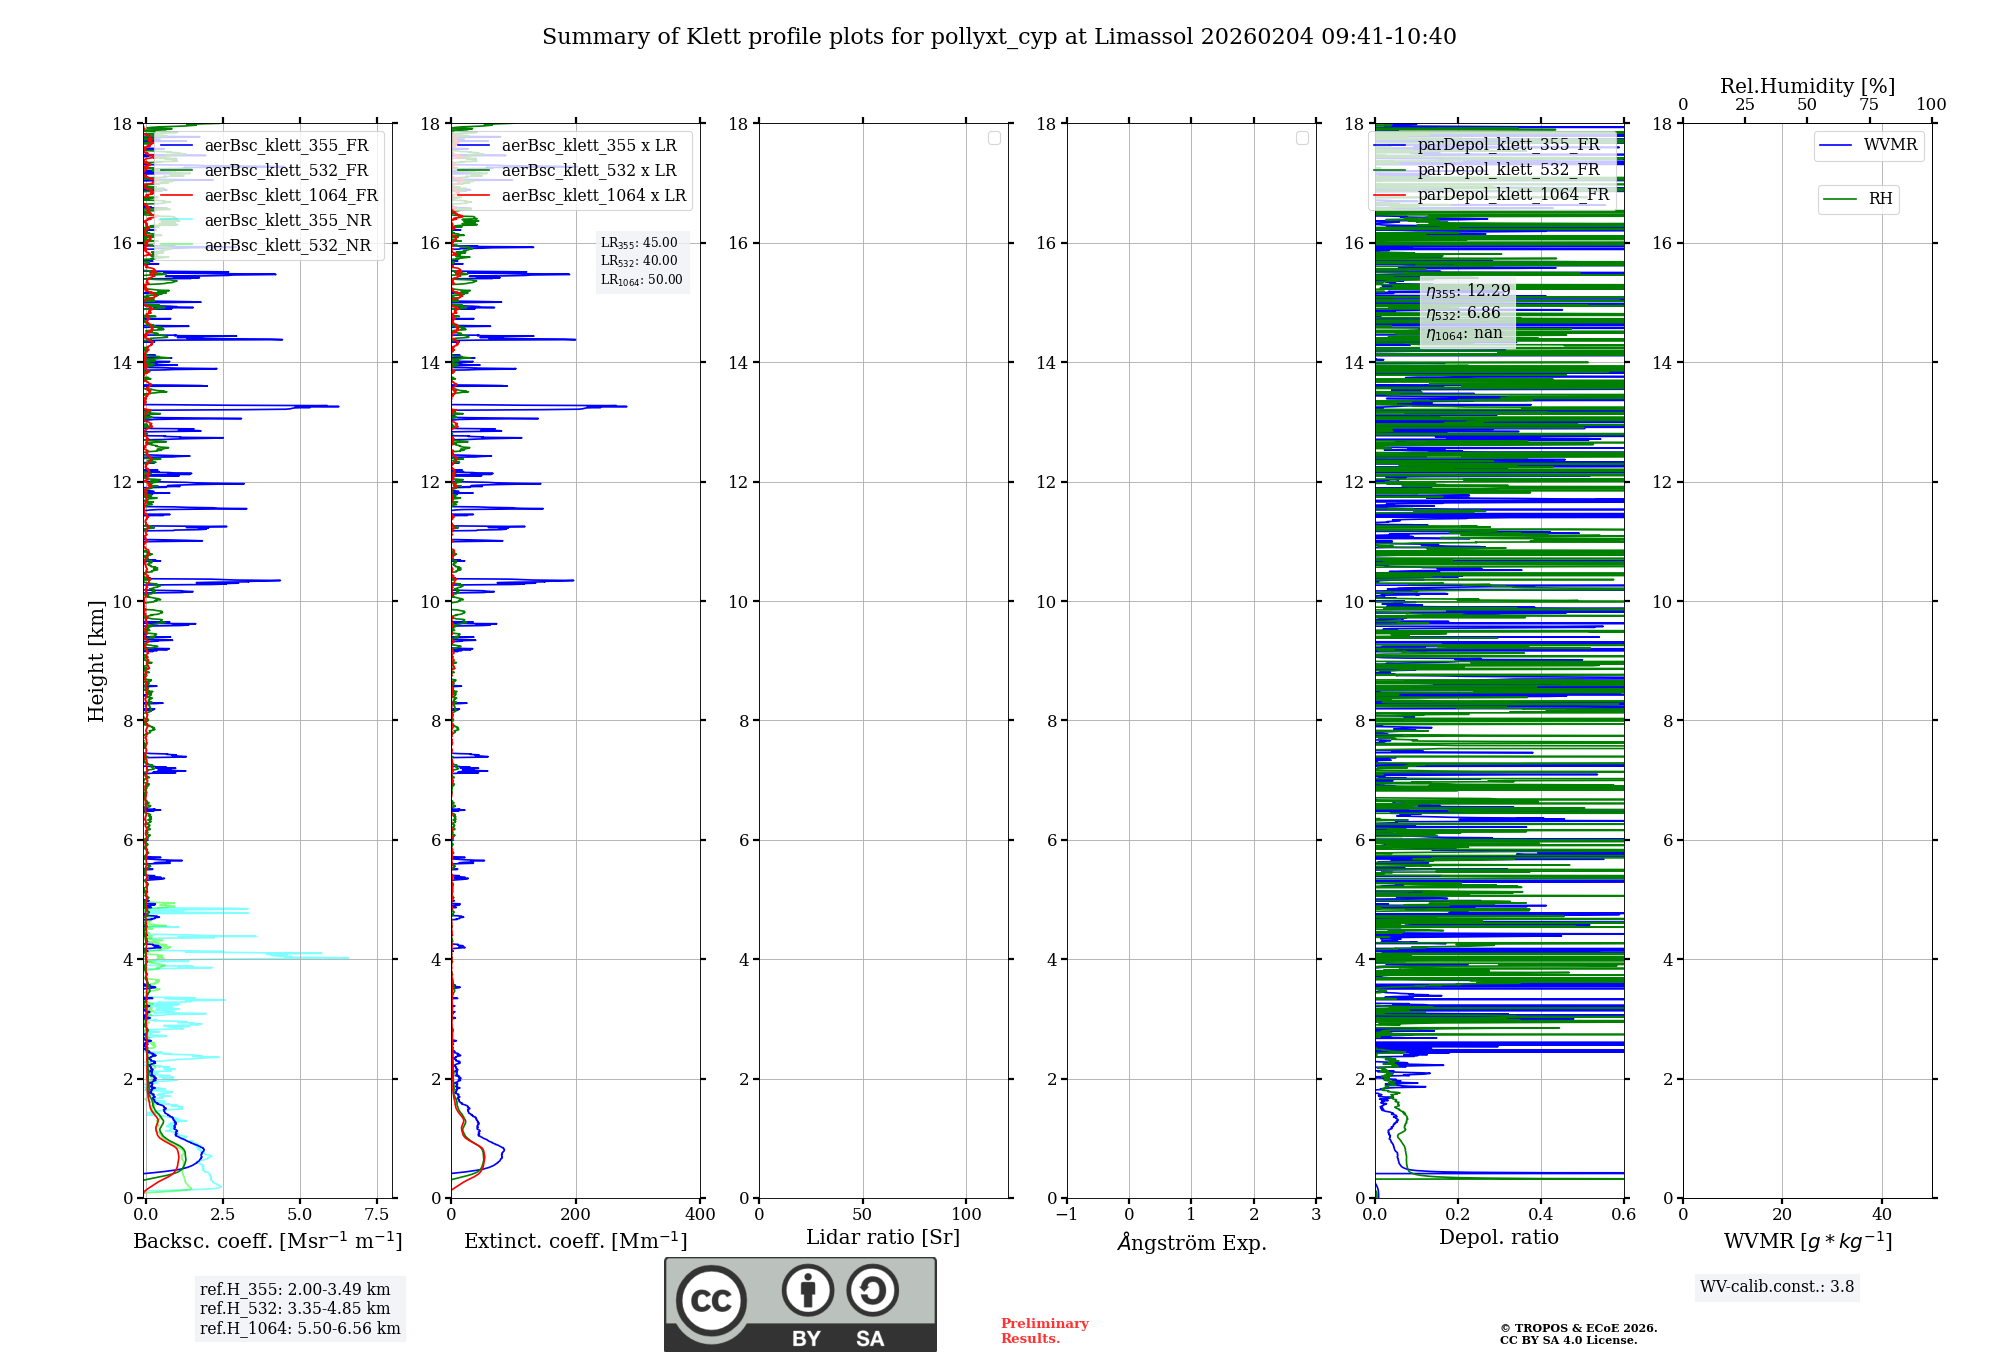Screen dimensions: 2000x1360
Task: Select the aerBsc_klett_355_NR legend label
Action: pos(288,220)
